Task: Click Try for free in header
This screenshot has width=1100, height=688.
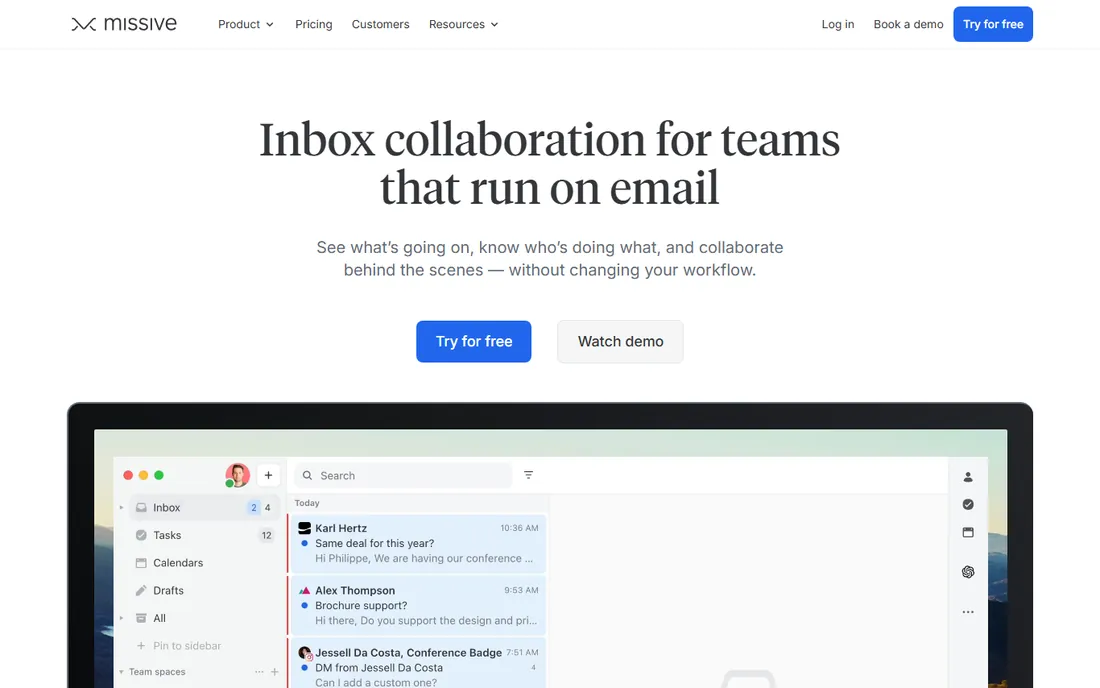Action: pos(993,24)
